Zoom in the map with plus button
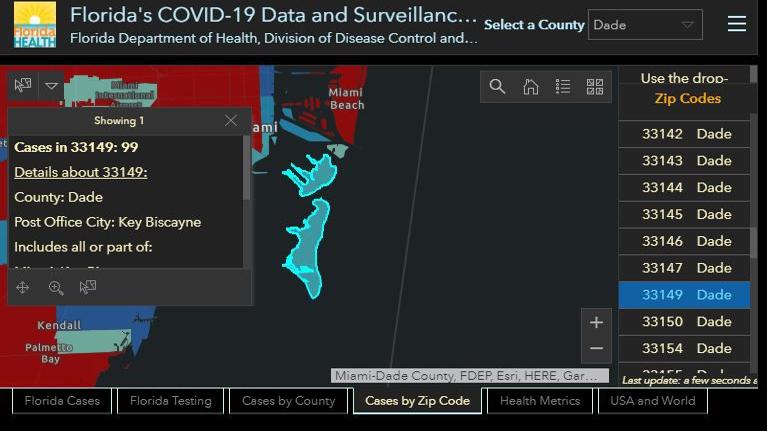The image size is (767, 431). point(596,322)
